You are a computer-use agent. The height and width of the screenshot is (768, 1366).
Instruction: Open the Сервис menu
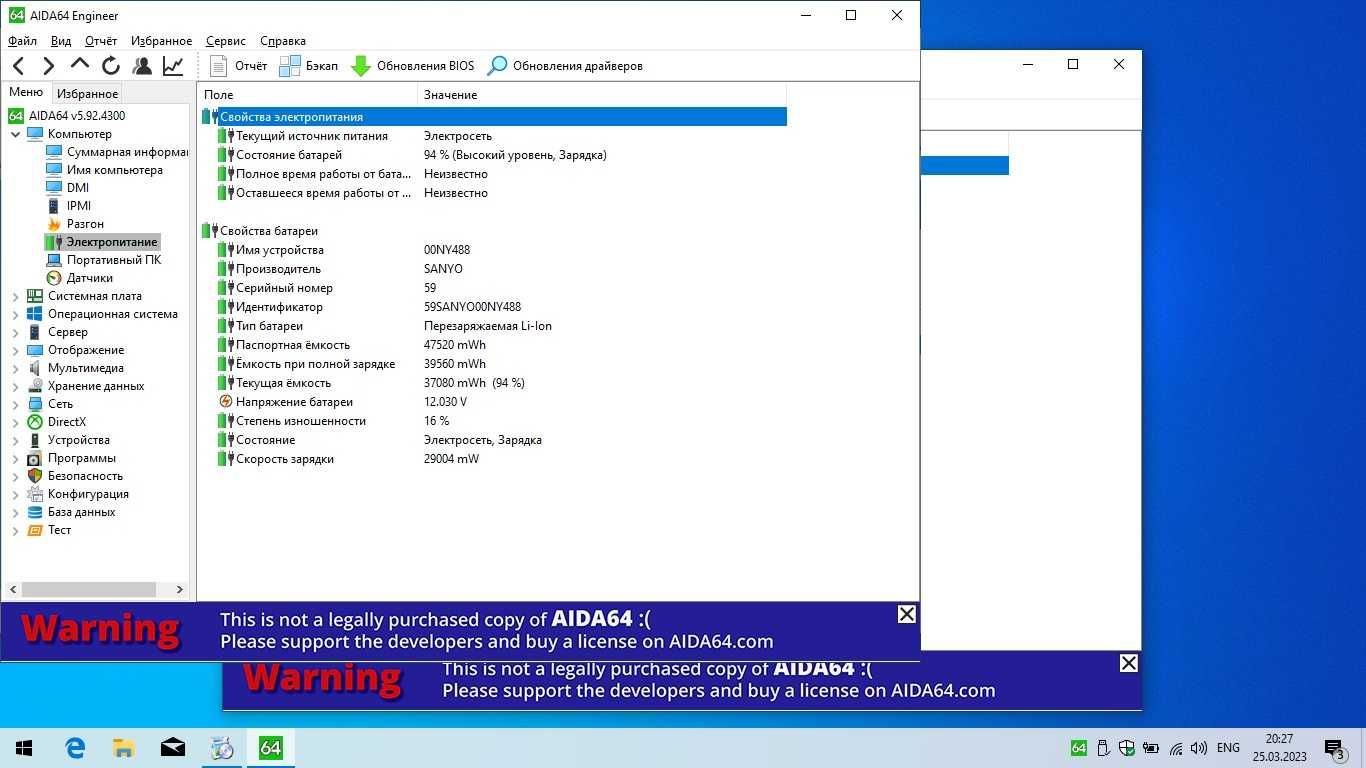click(226, 41)
